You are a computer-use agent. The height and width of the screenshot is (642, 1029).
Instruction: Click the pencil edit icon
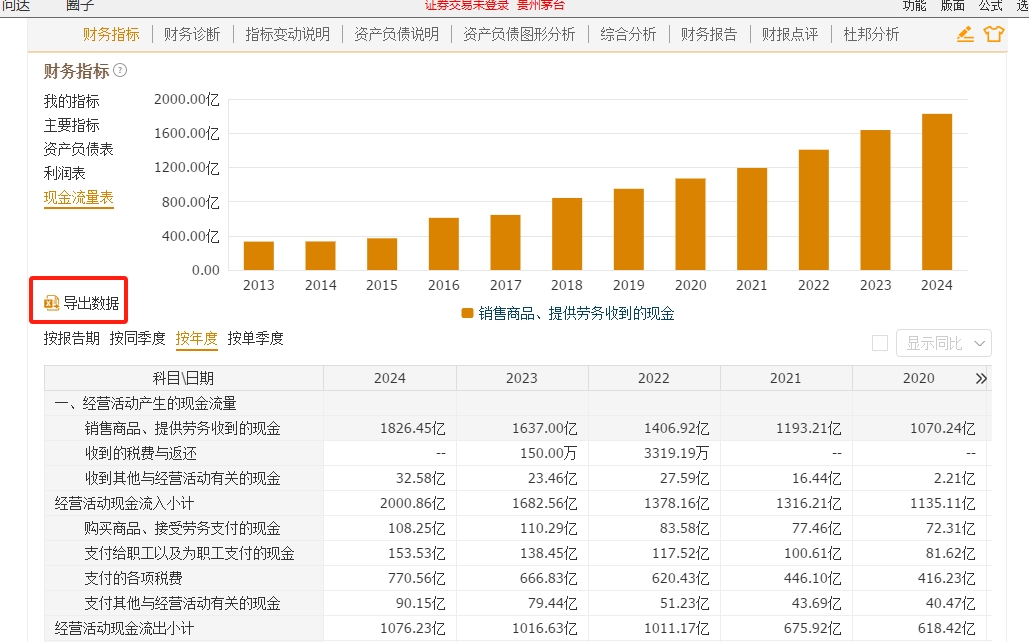point(965,34)
